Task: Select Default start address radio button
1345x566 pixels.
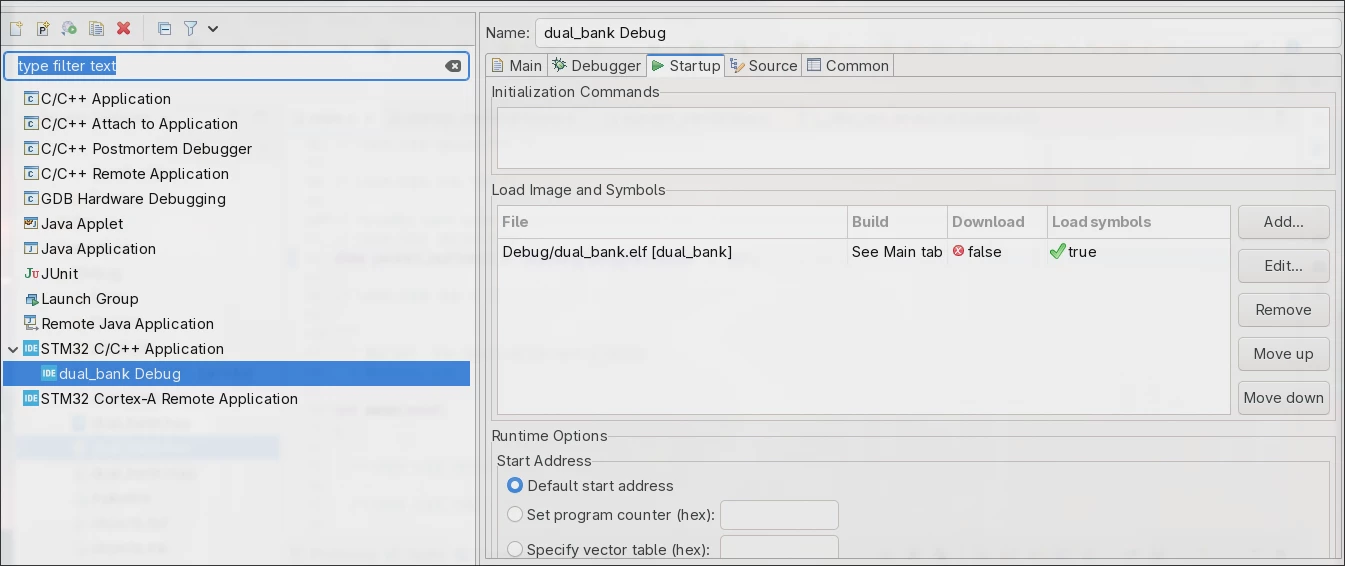Action: (515, 486)
